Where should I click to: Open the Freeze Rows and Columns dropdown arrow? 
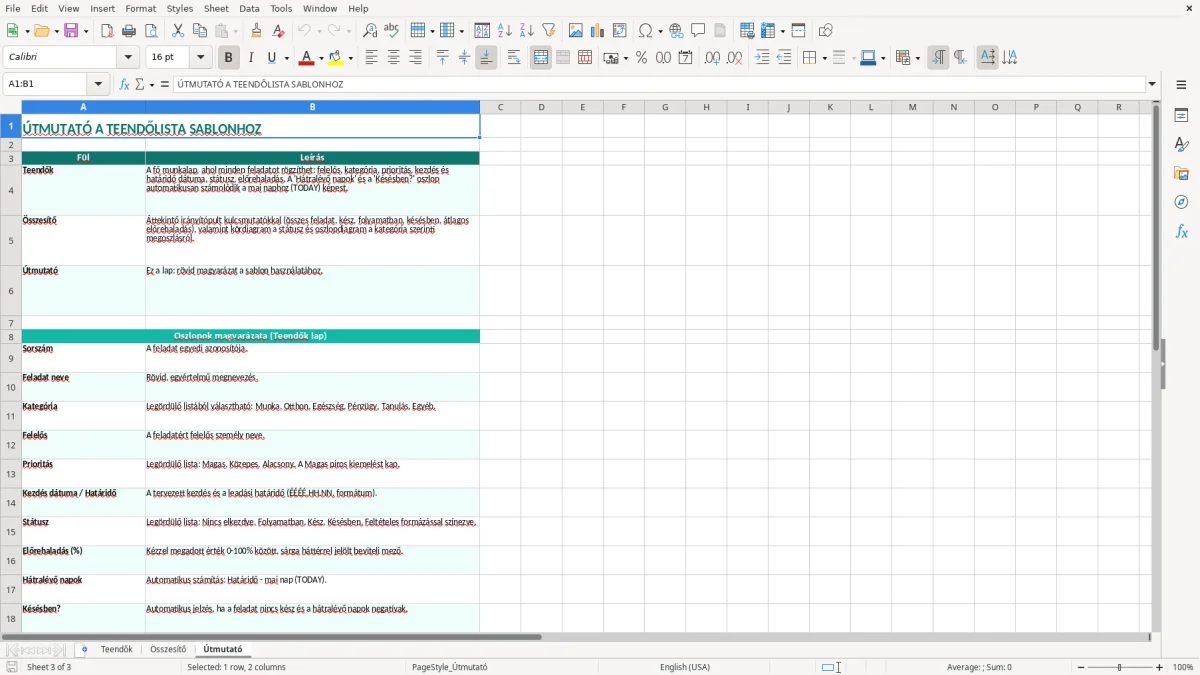[x=783, y=31]
